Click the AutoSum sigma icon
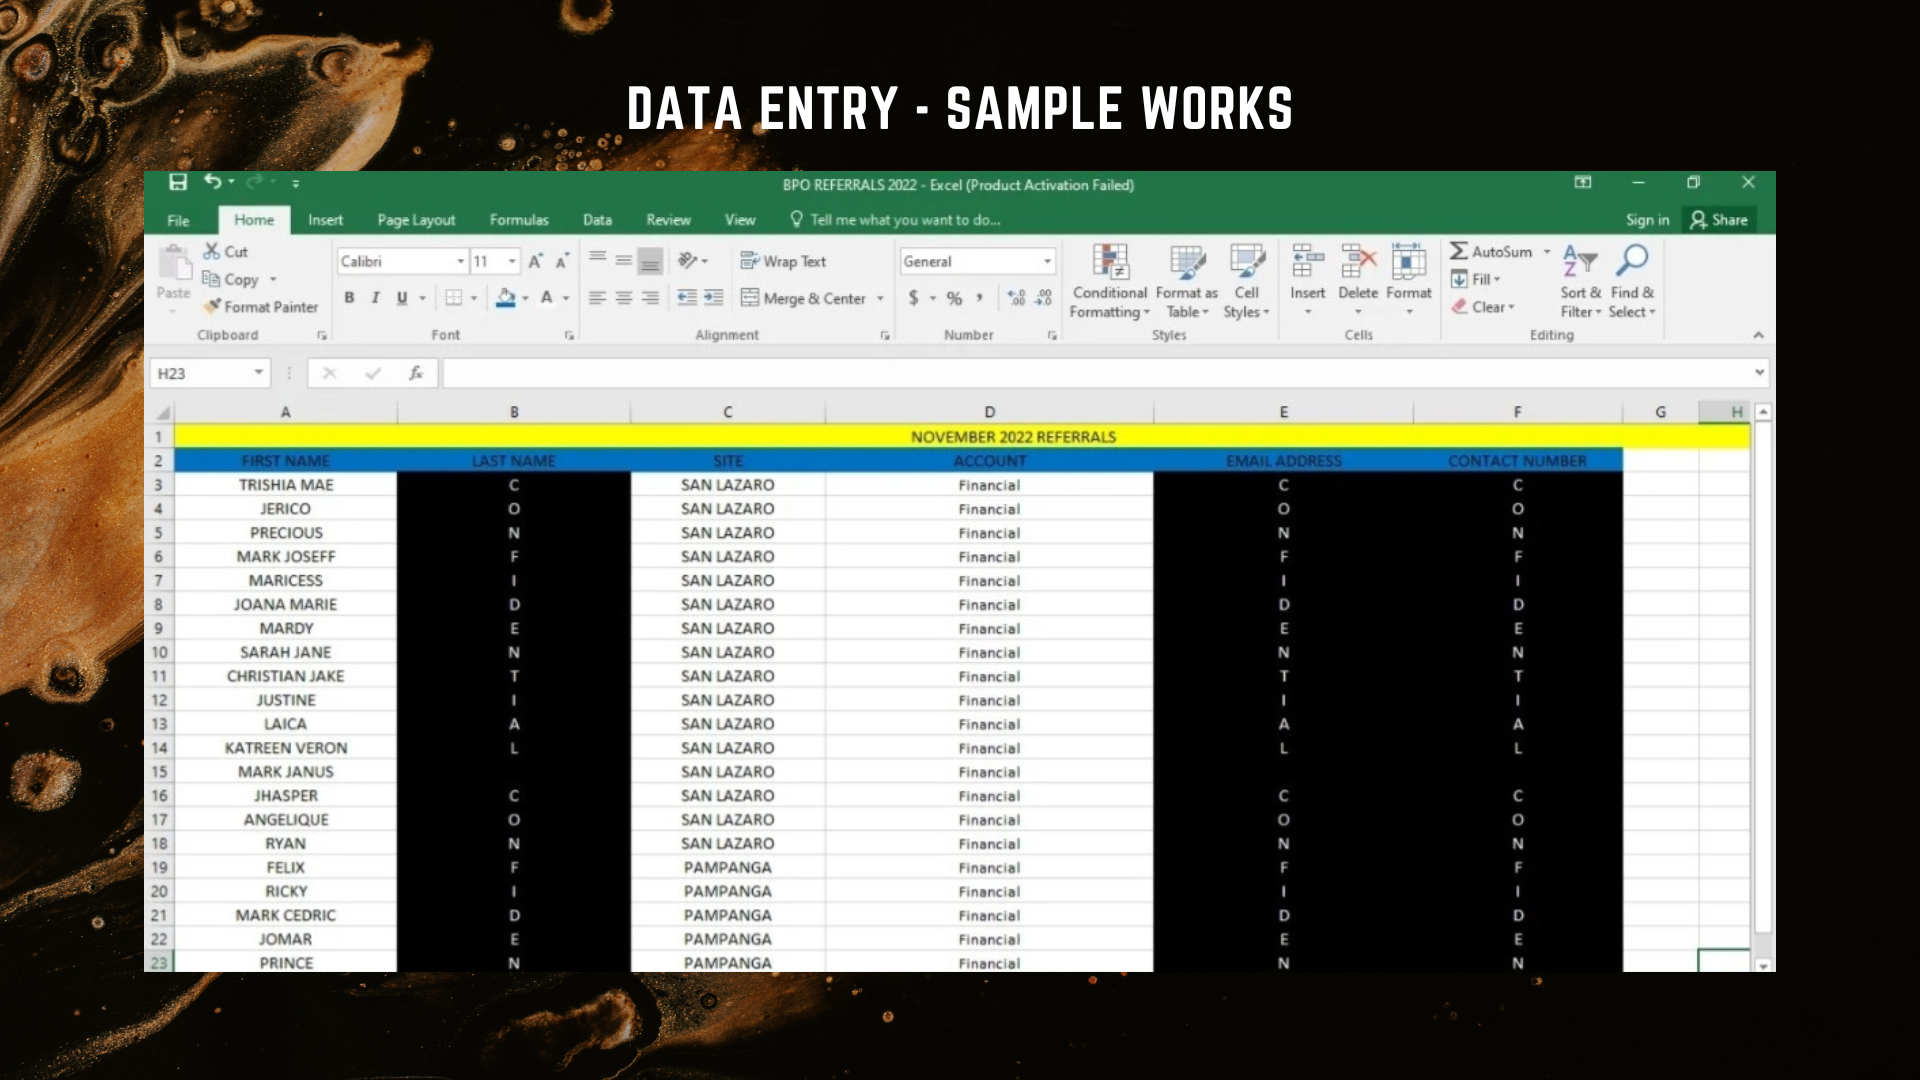The image size is (1920, 1080). 1459,252
